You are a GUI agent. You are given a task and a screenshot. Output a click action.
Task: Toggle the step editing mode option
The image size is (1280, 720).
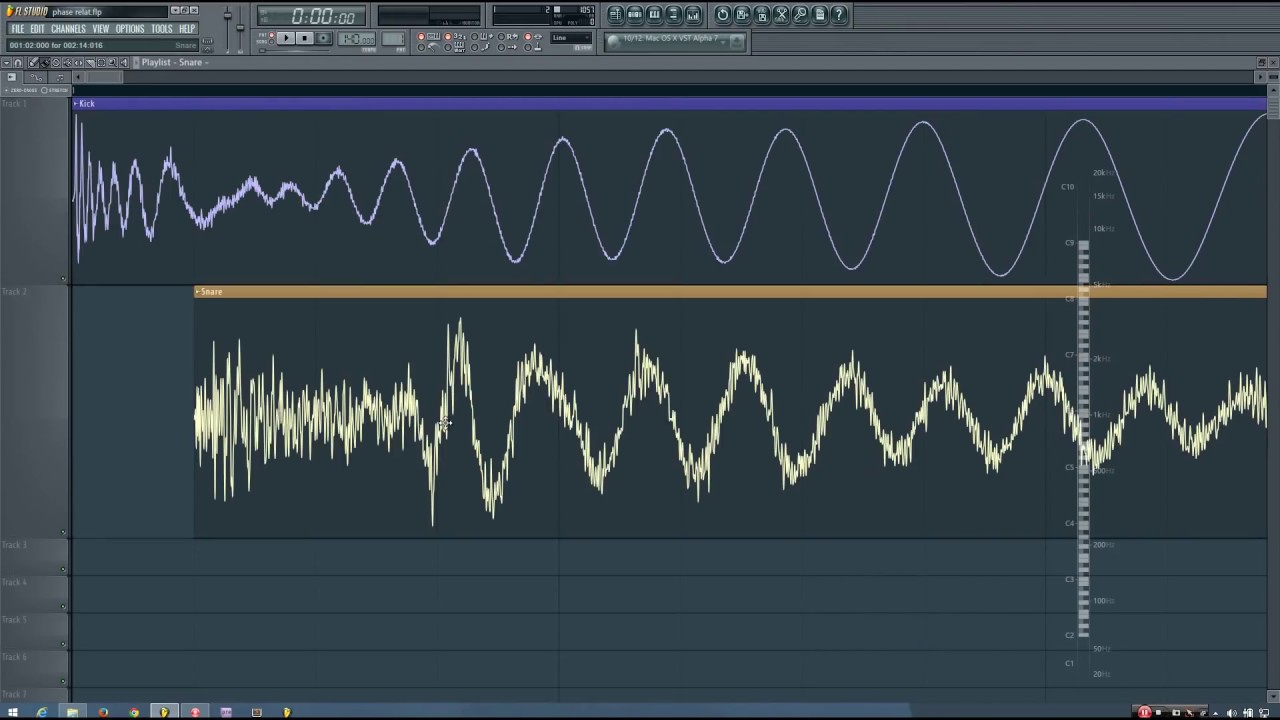pyautogui.click(x=481, y=47)
